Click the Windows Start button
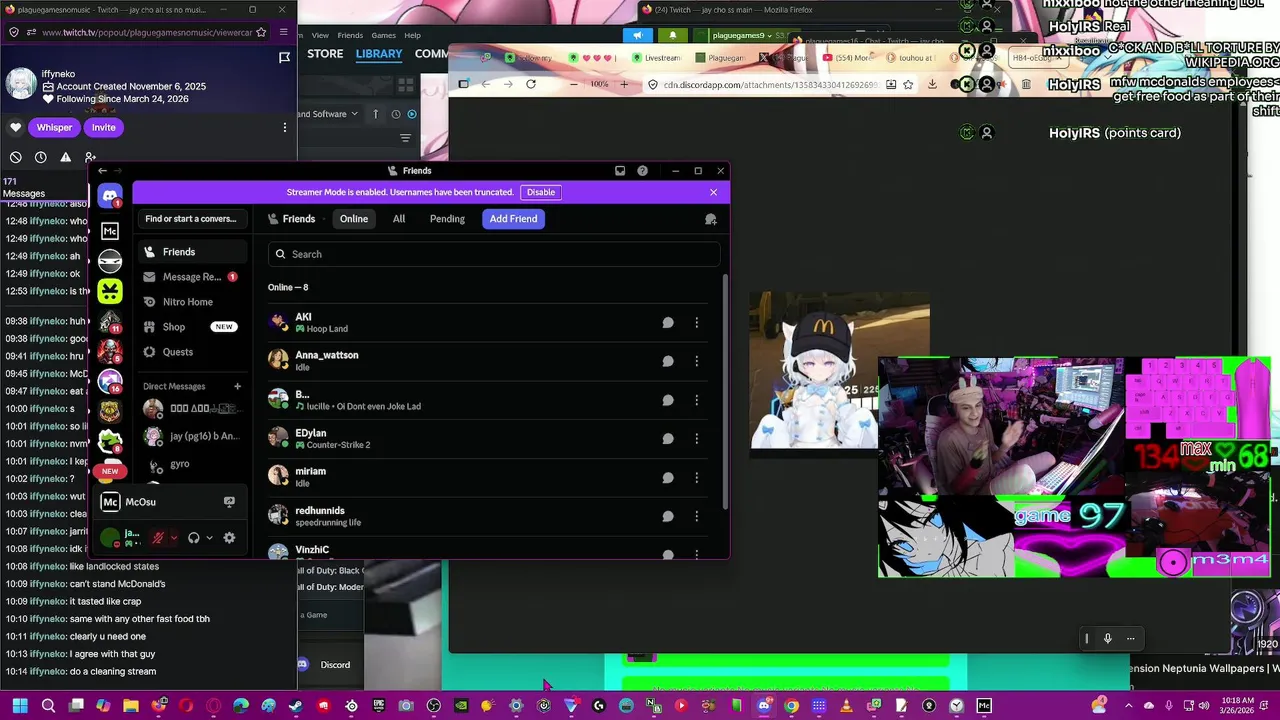This screenshot has height=720, width=1280. point(19,706)
